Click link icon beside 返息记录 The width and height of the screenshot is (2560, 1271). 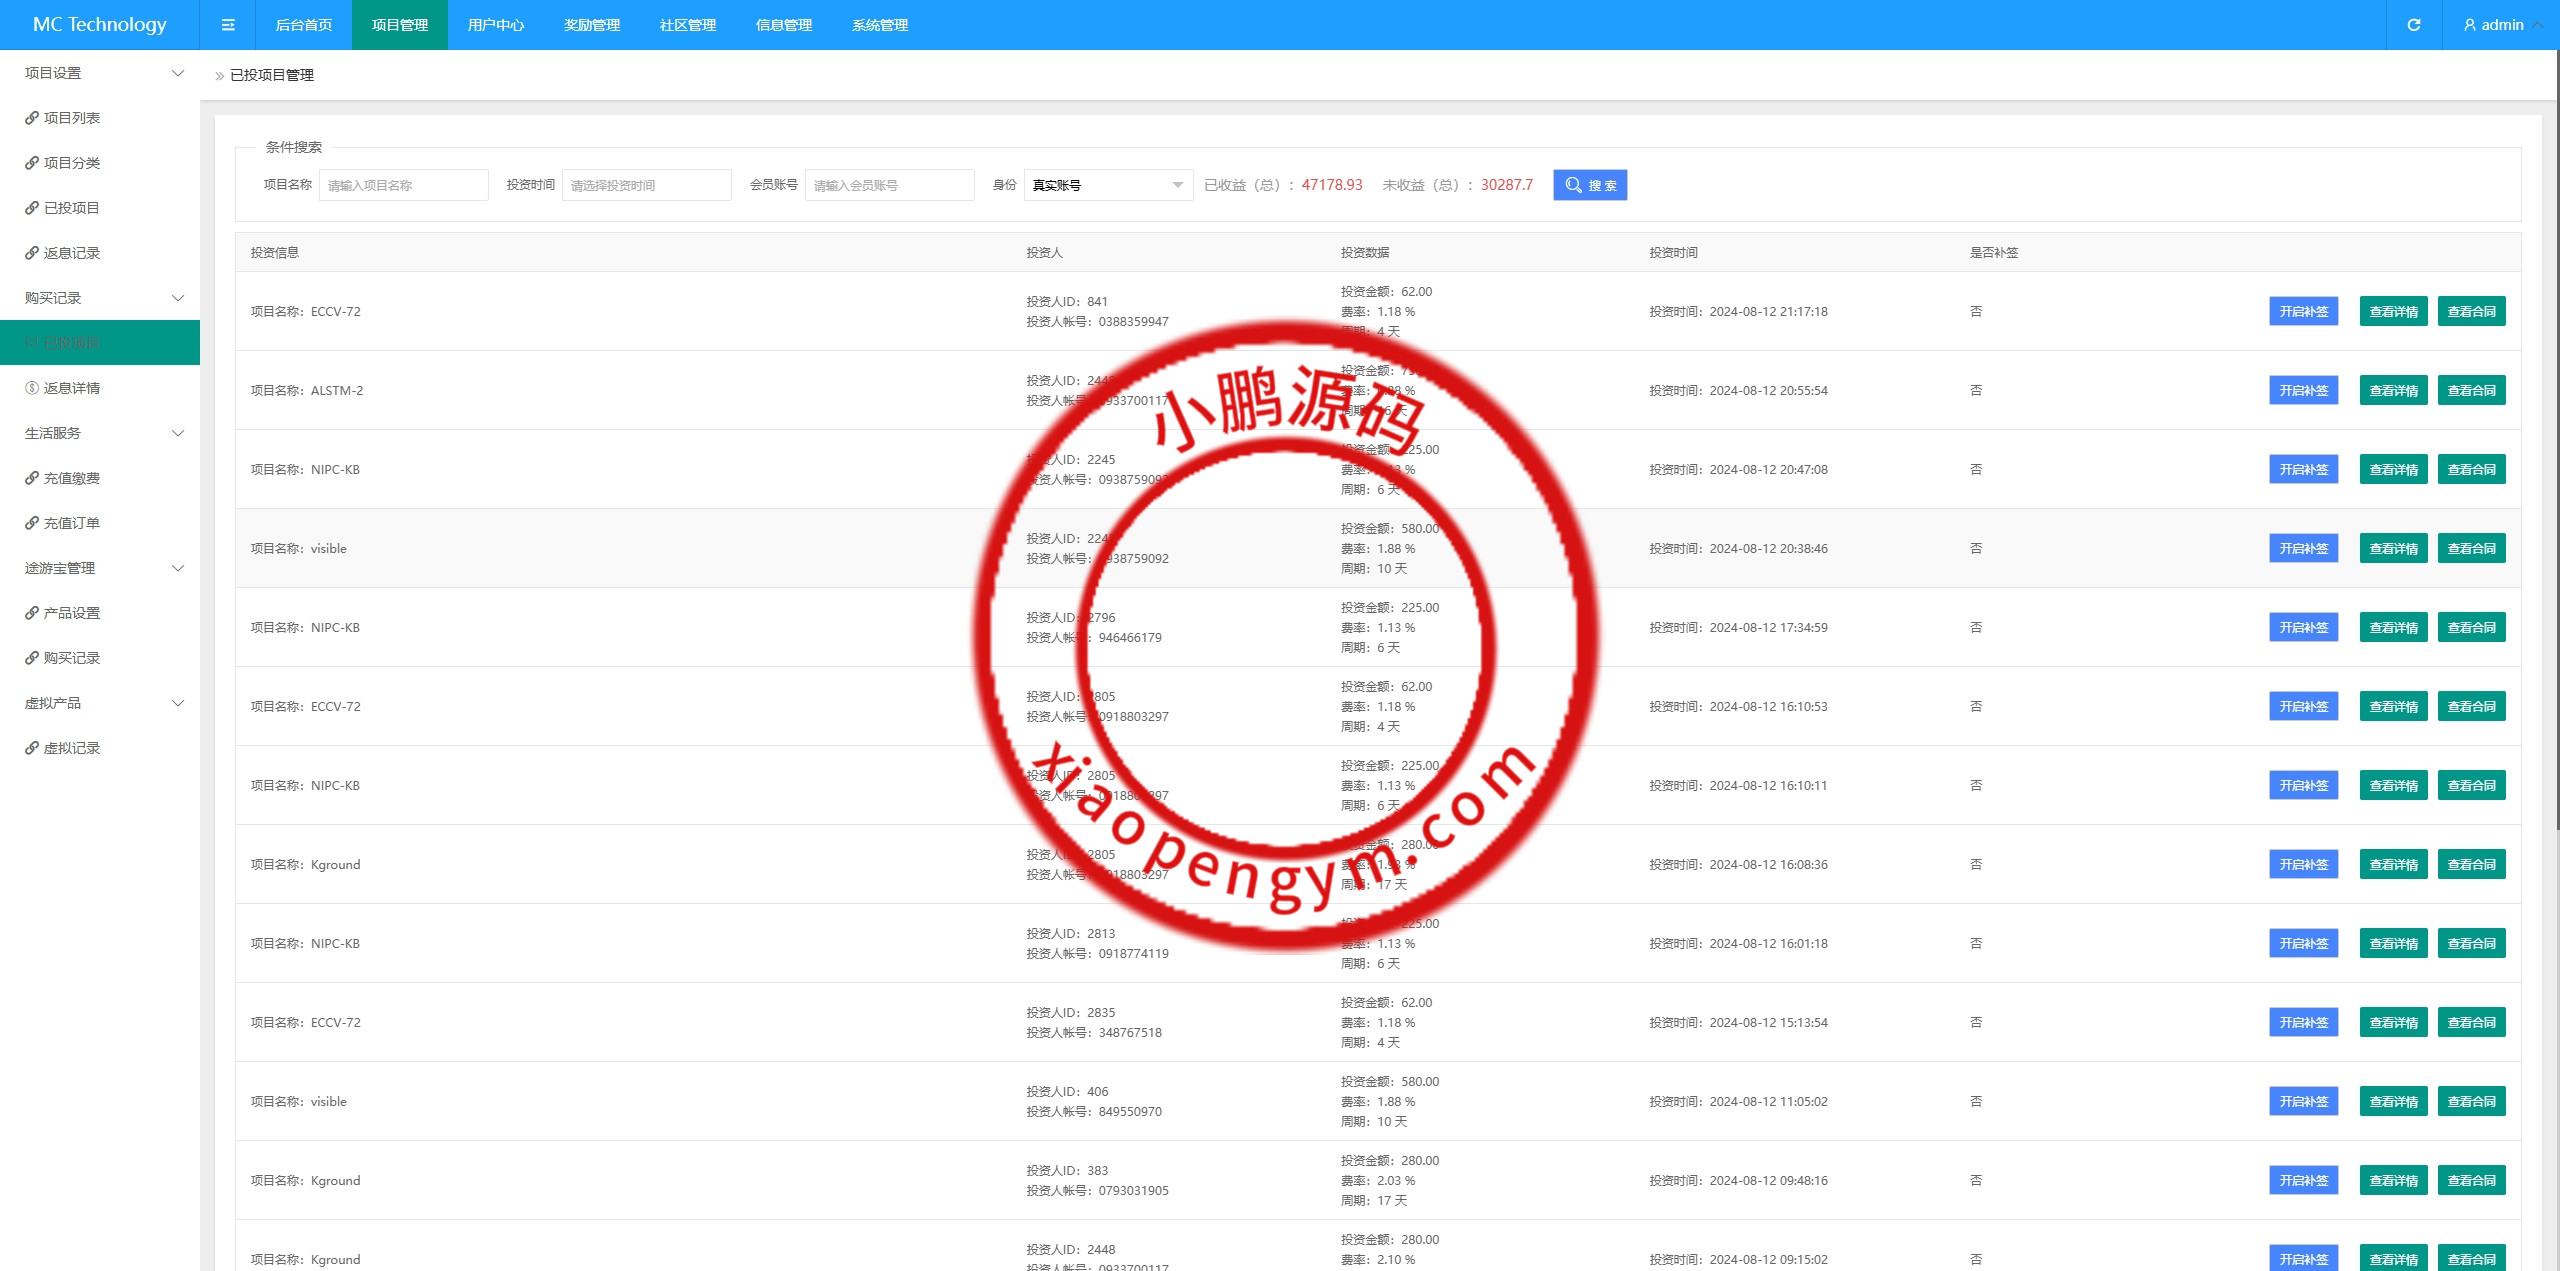click(32, 253)
